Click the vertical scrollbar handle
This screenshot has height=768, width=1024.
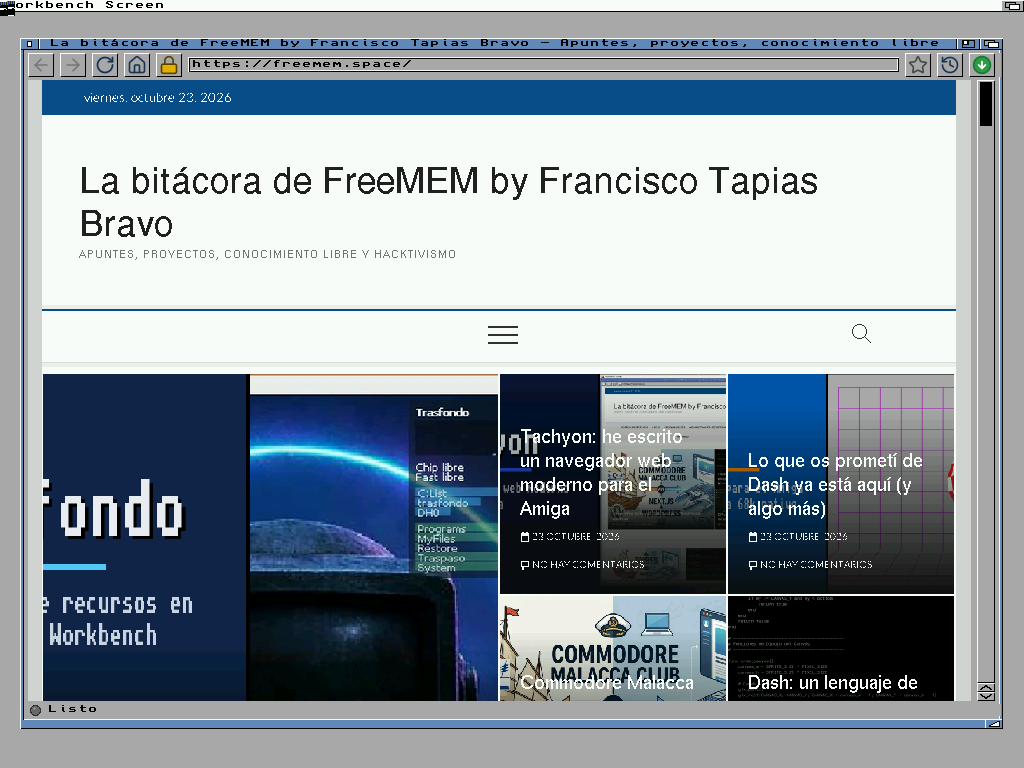985,103
